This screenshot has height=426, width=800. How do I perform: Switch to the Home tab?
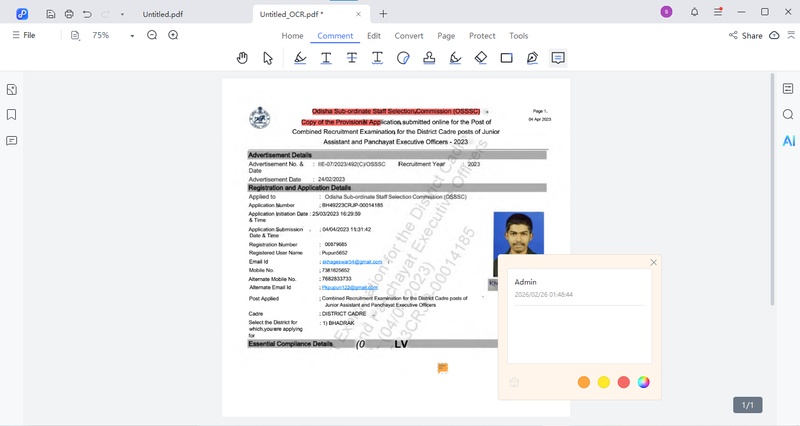click(x=292, y=36)
